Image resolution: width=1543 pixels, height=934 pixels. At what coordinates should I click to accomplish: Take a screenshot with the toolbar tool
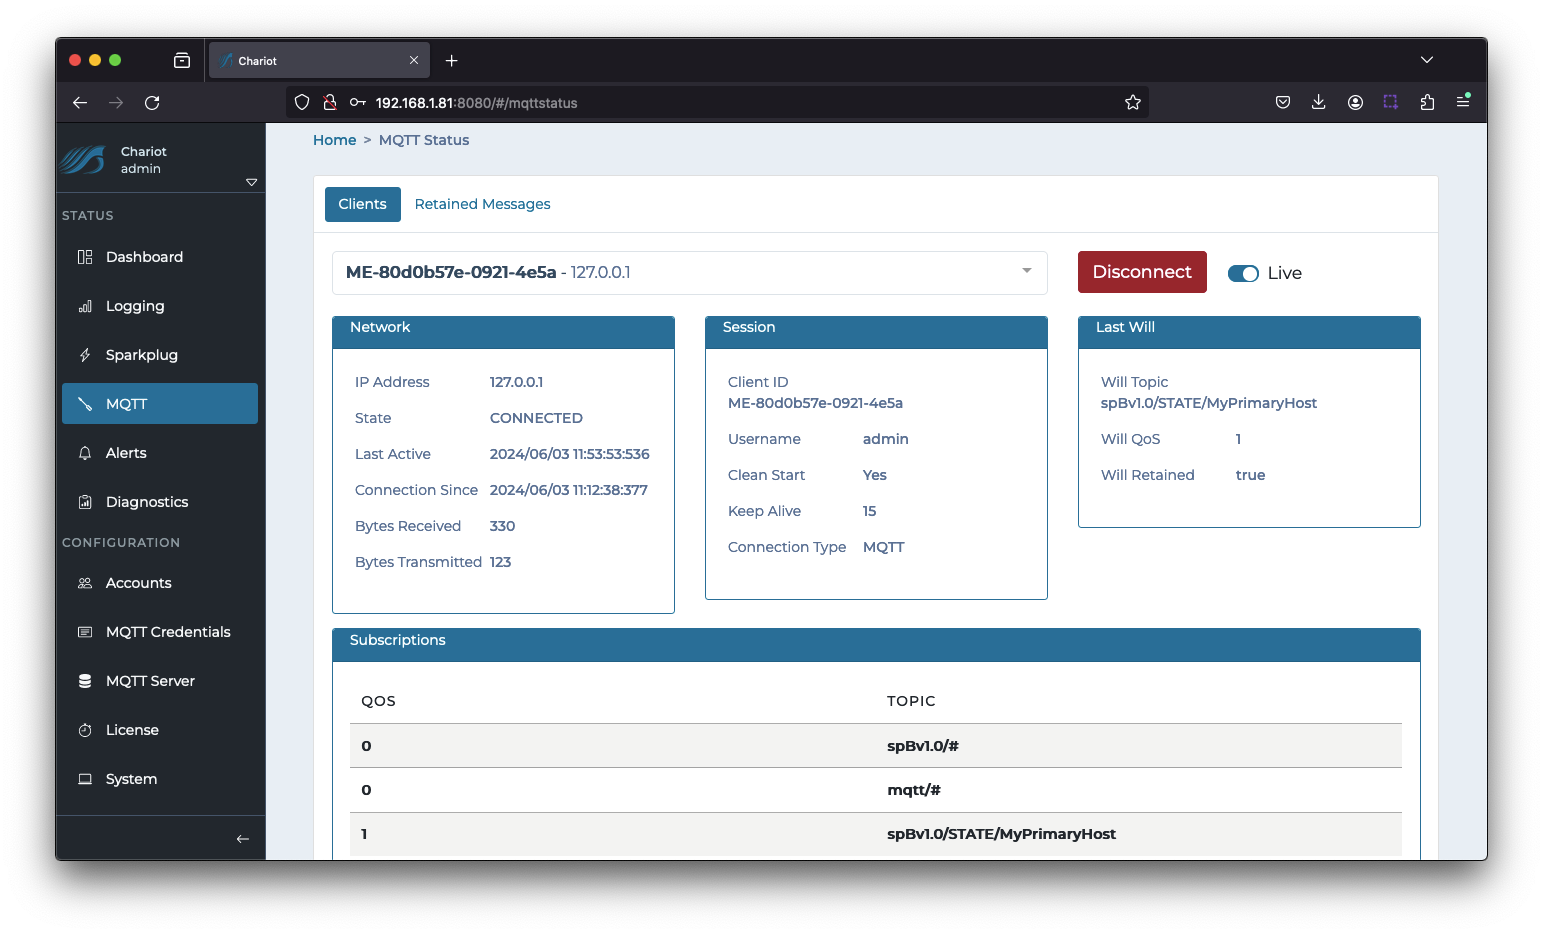[x=1391, y=102]
